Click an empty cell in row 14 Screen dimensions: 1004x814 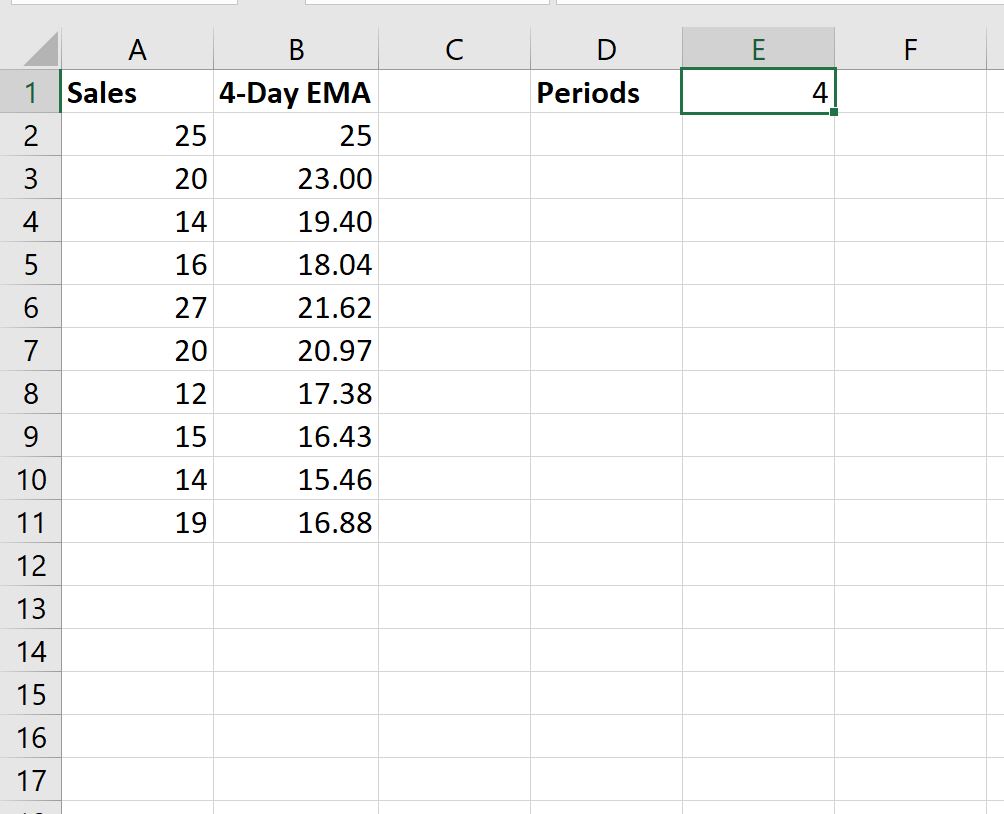coord(455,651)
